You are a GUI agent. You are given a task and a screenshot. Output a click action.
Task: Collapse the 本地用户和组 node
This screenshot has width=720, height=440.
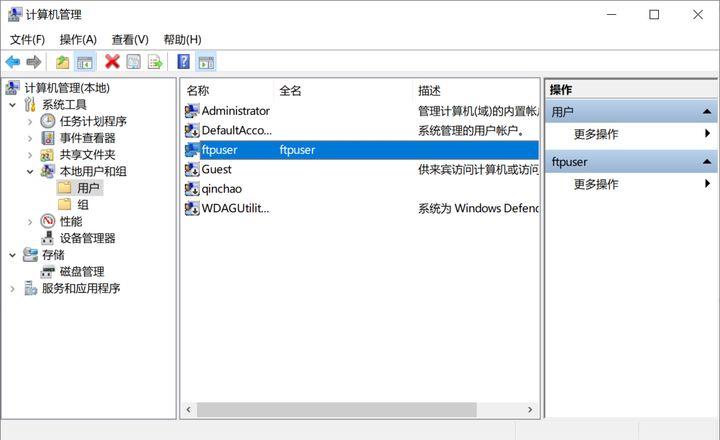[30, 171]
